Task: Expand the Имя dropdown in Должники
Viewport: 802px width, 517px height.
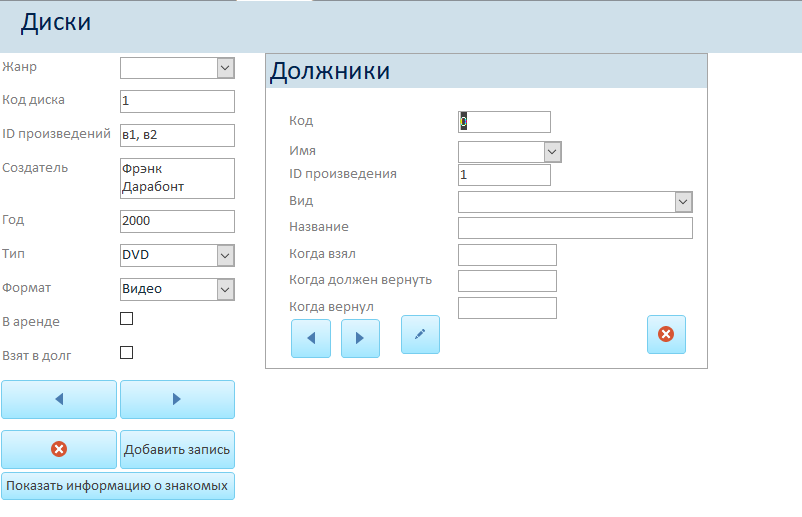Action: click(552, 152)
